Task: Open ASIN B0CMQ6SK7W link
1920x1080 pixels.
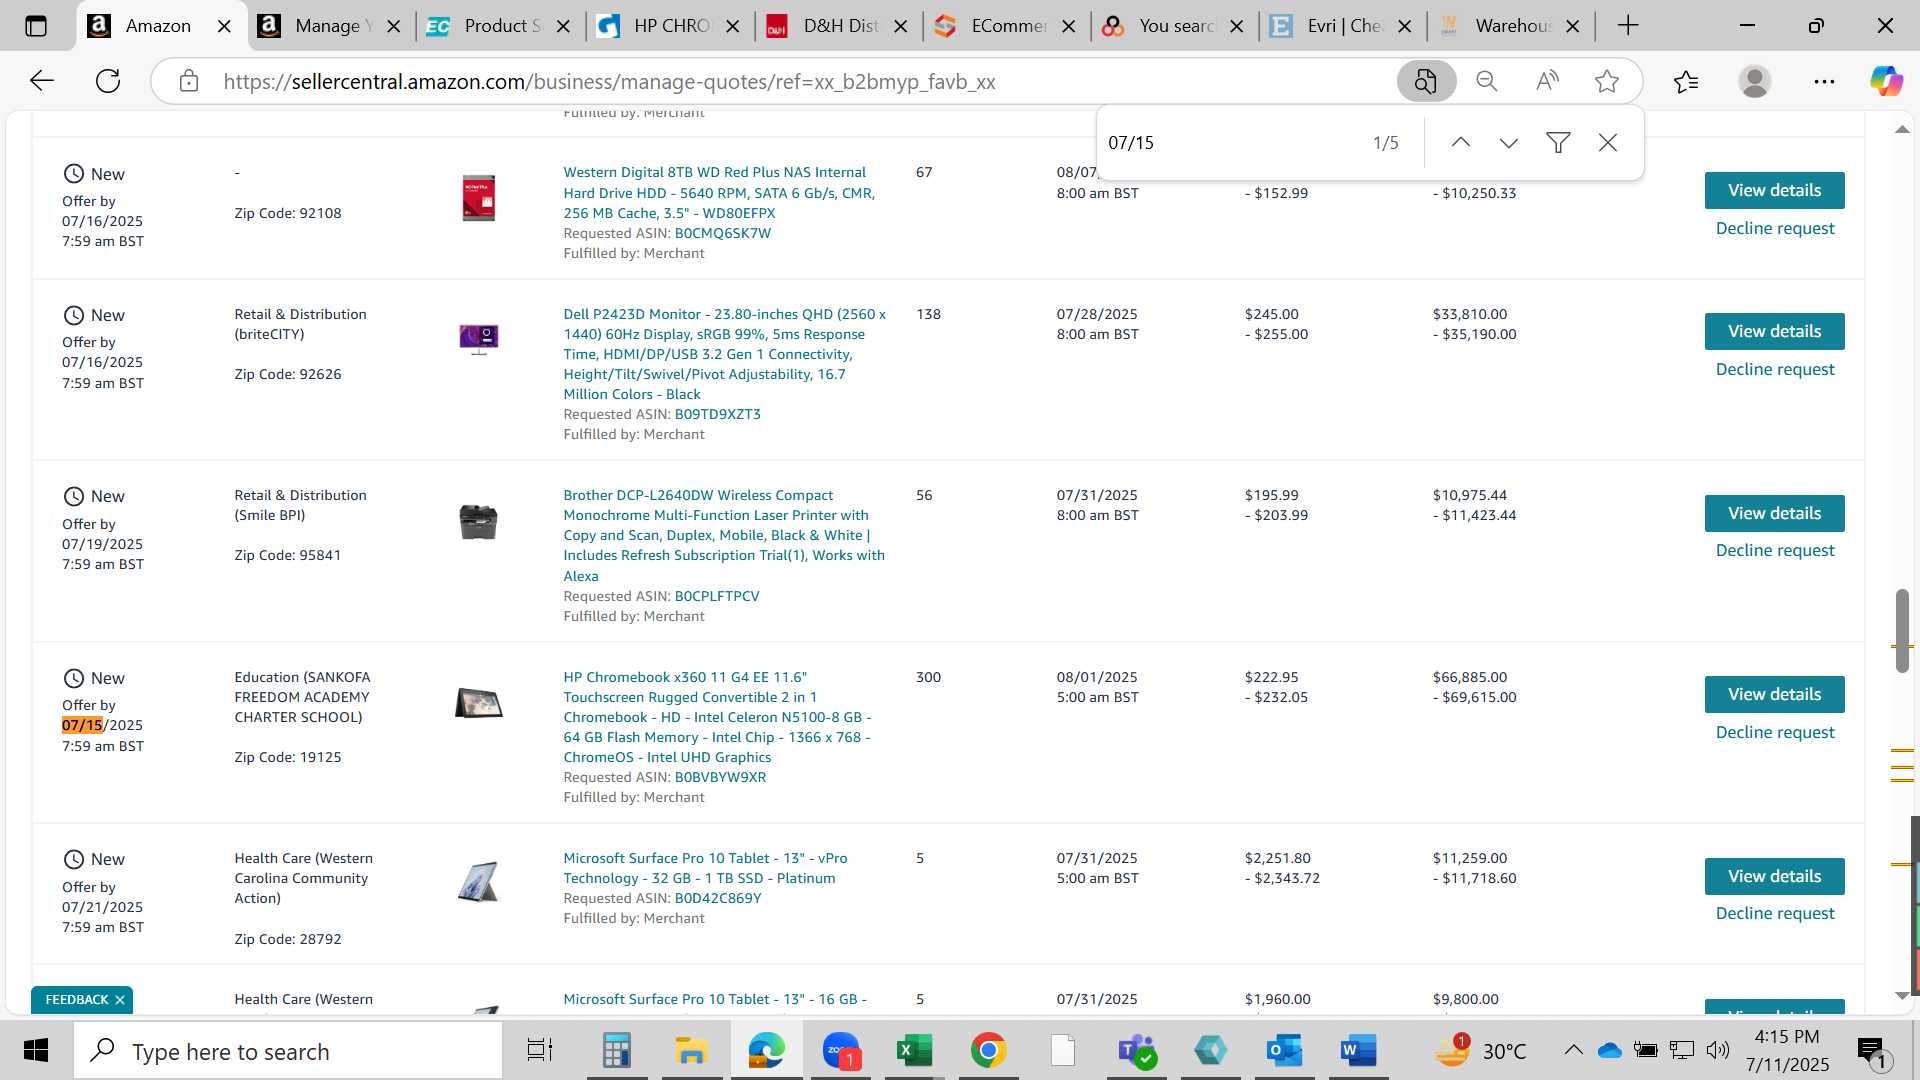Action: tap(722, 233)
